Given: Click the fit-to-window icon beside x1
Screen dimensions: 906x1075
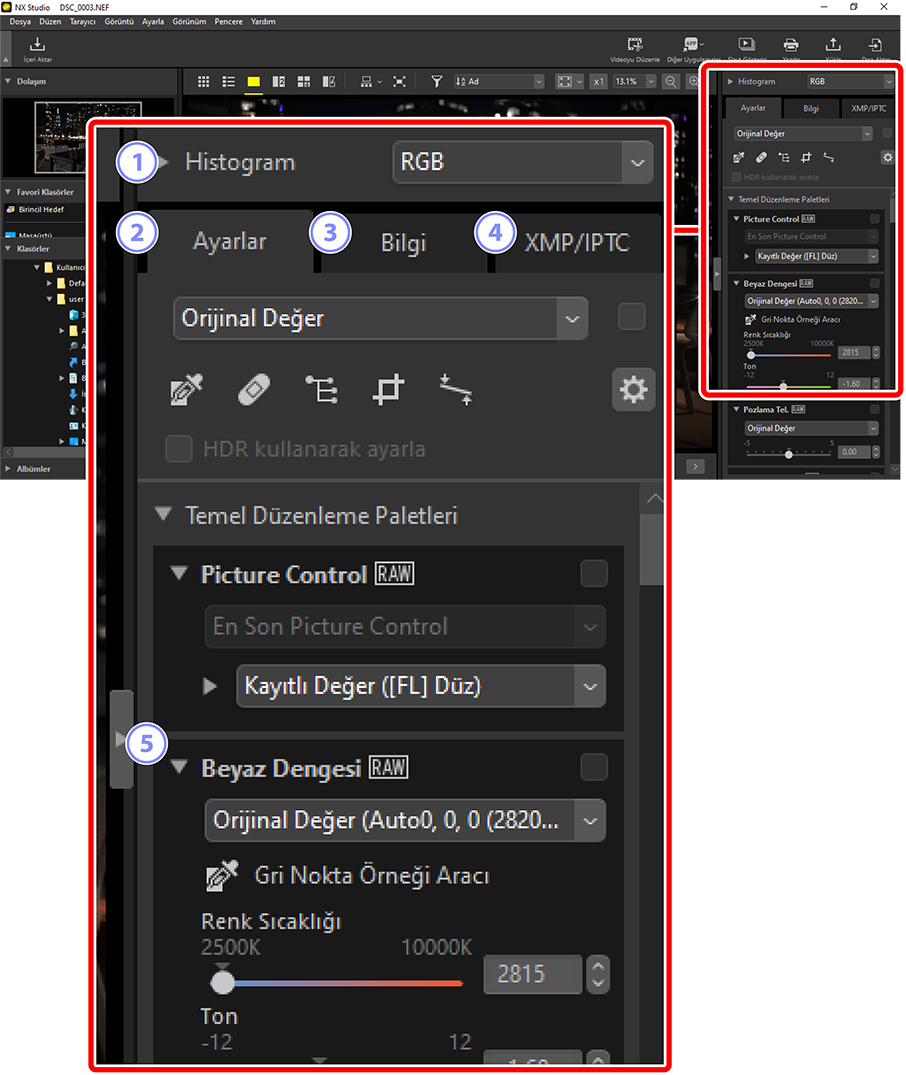Looking at the screenshot, I should click(x=564, y=82).
